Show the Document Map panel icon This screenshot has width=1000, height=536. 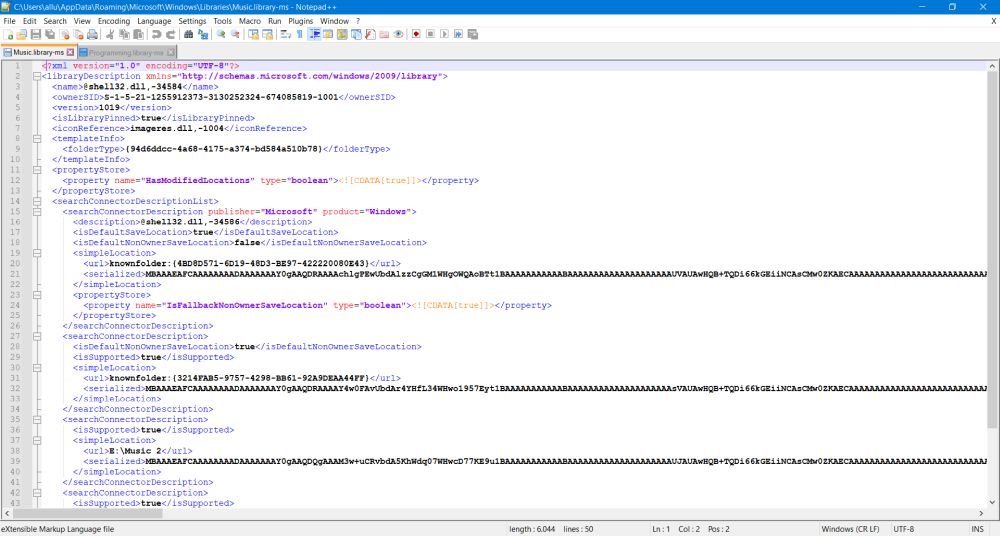tap(342, 34)
